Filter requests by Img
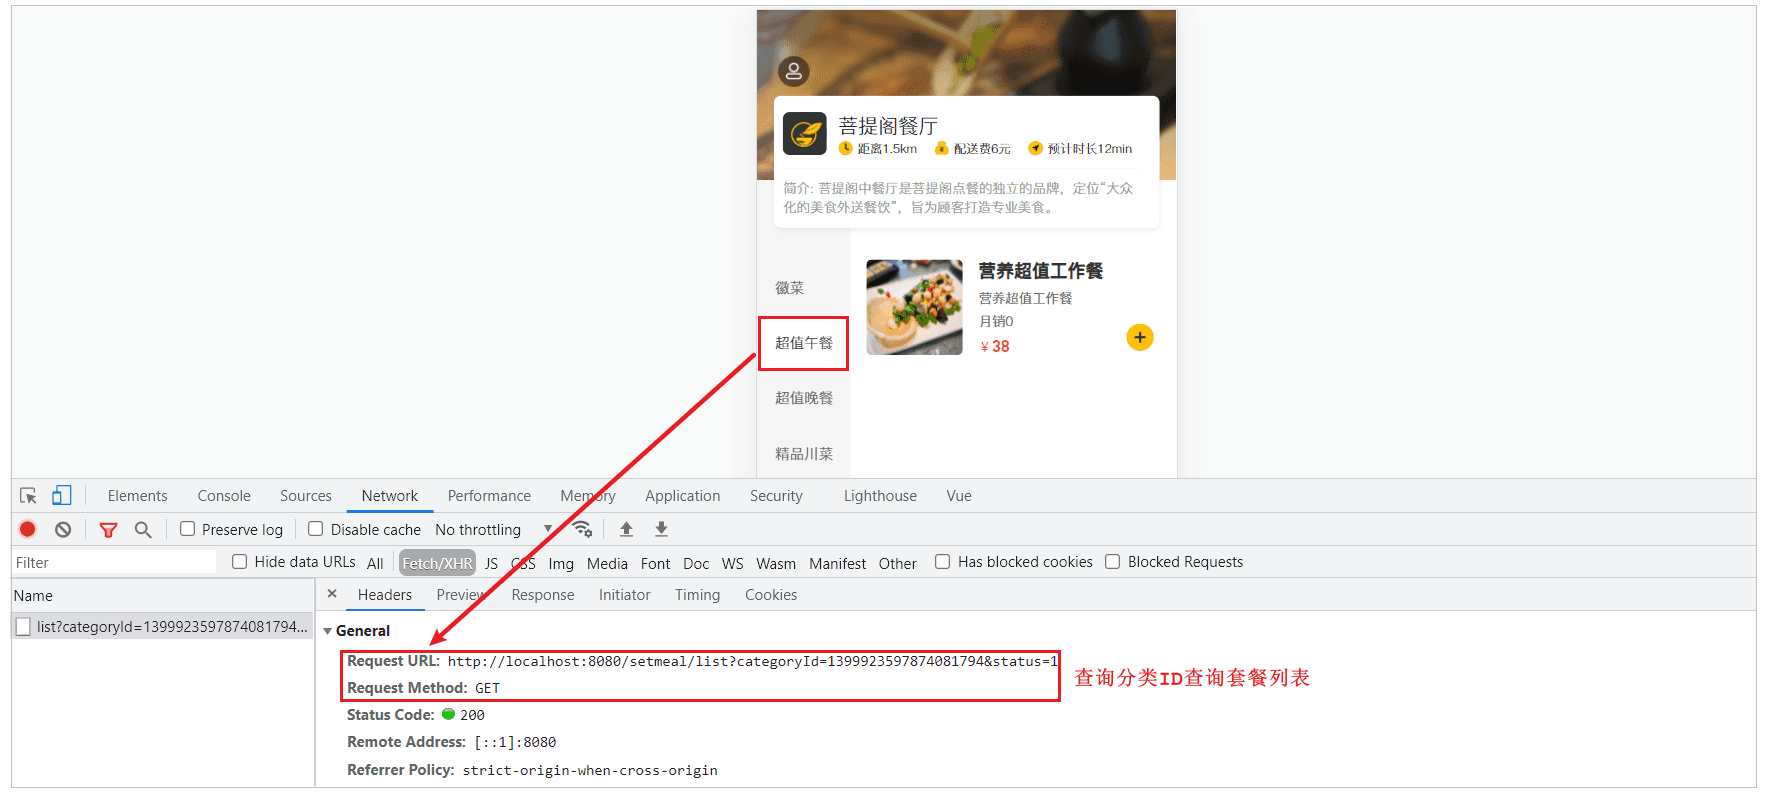The width and height of the screenshot is (1767, 798). click(561, 564)
